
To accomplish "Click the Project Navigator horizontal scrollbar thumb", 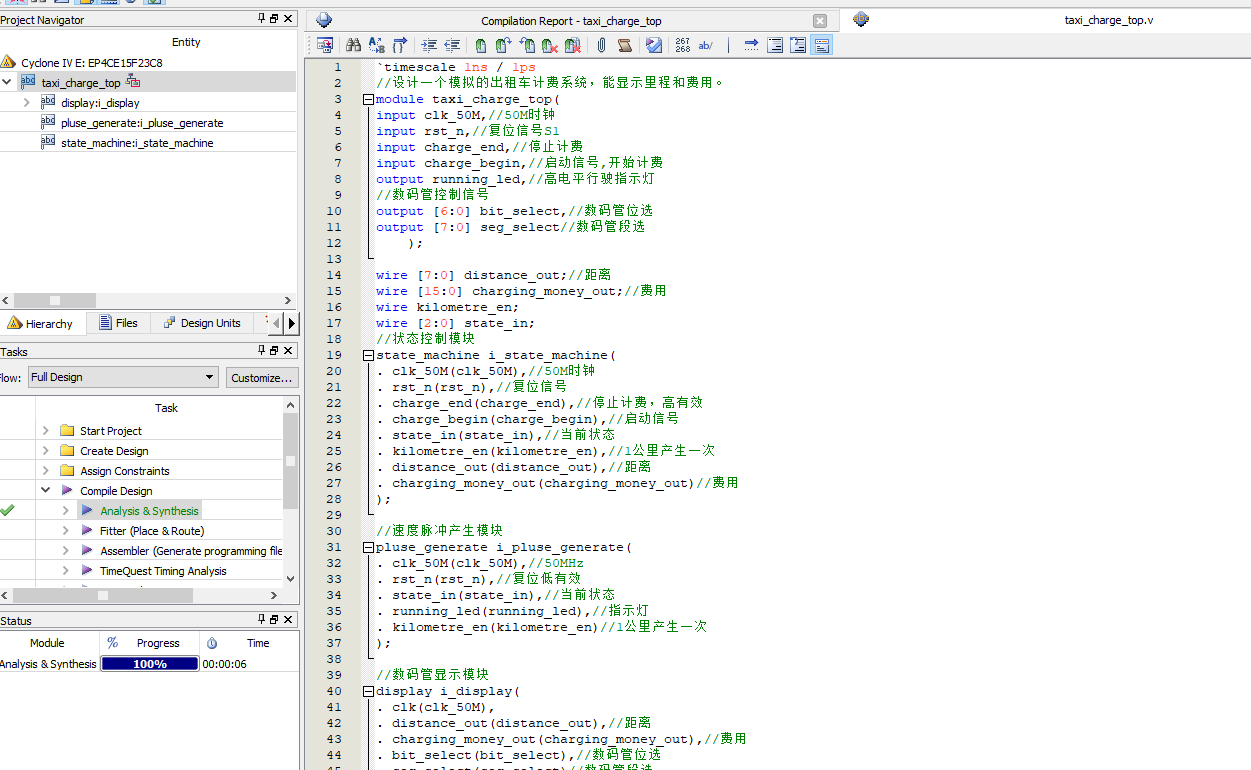I will point(54,300).
